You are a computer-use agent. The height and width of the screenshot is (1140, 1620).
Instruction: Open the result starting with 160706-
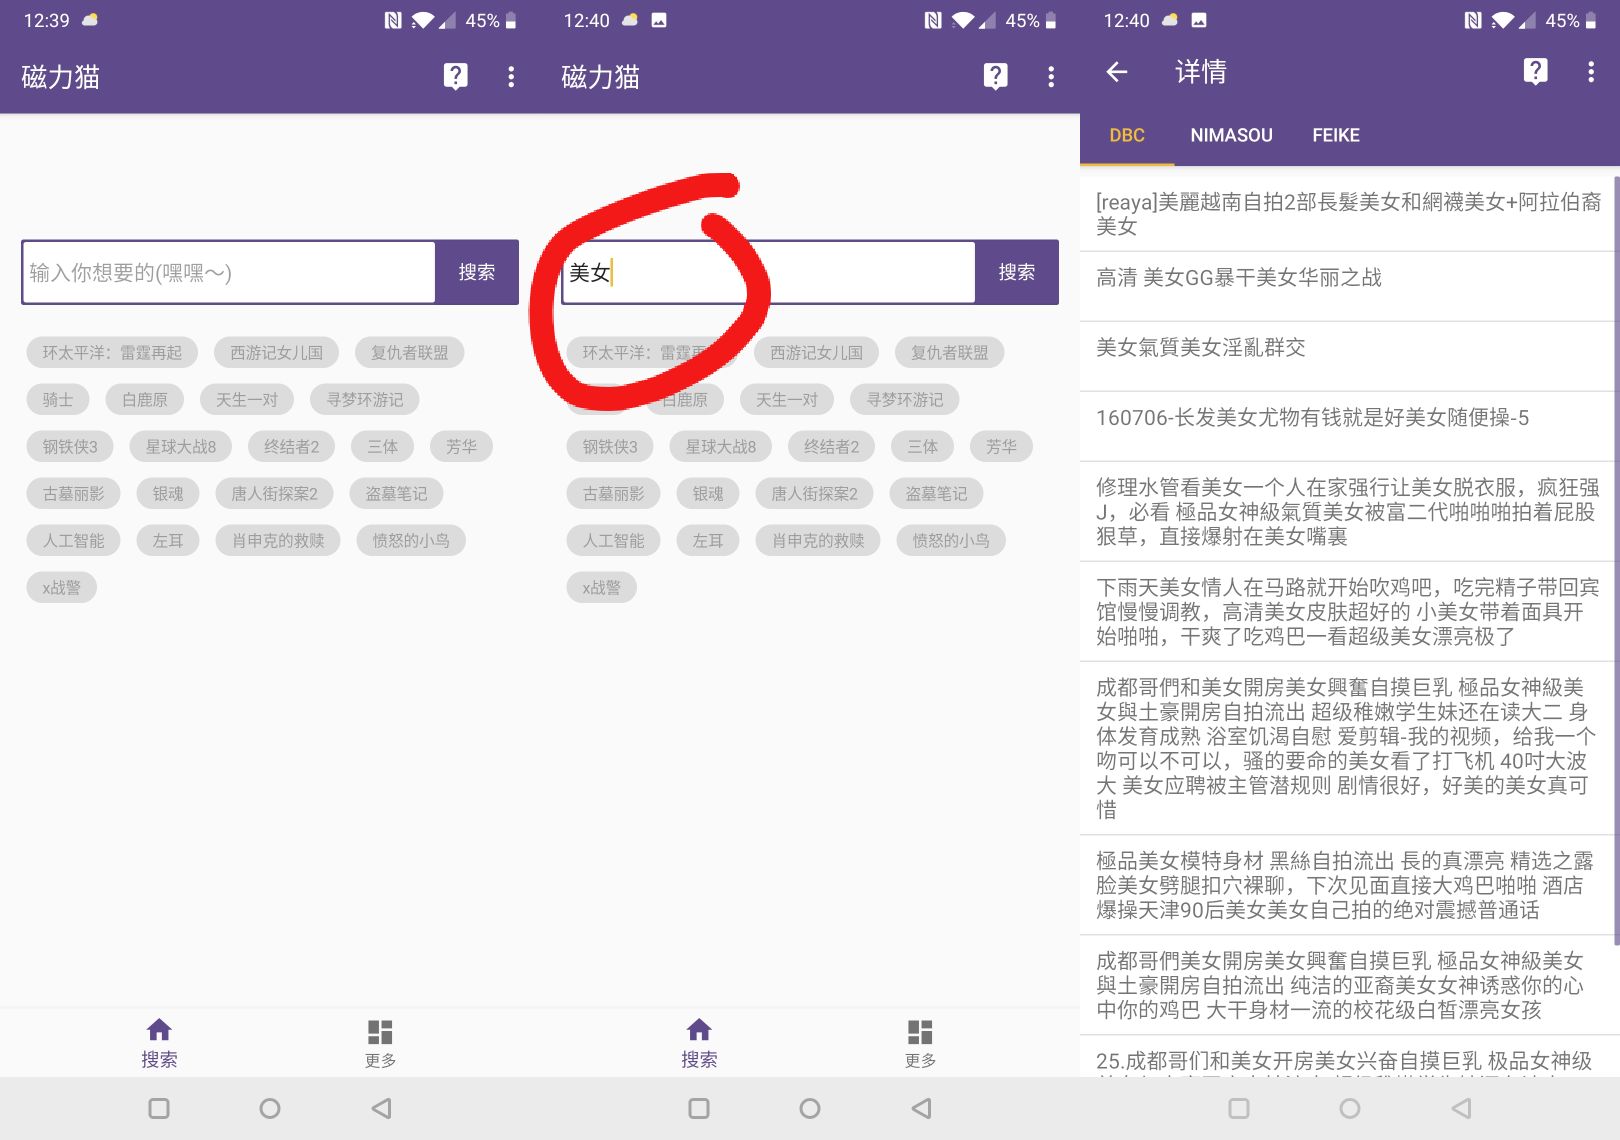pos(1346,425)
